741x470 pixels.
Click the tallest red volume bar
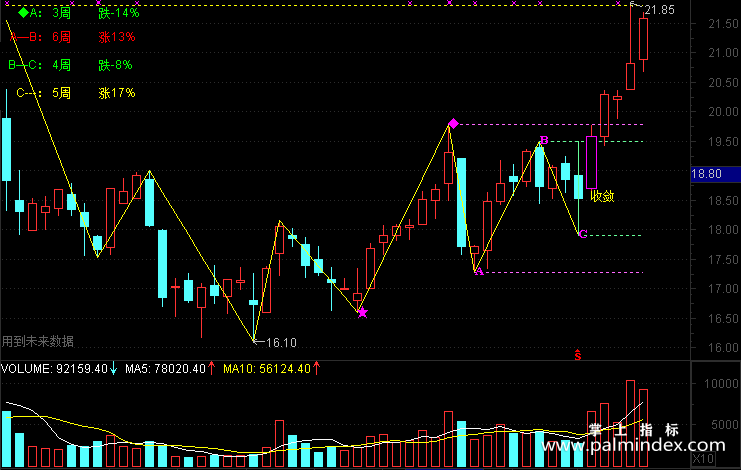[630, 423]
